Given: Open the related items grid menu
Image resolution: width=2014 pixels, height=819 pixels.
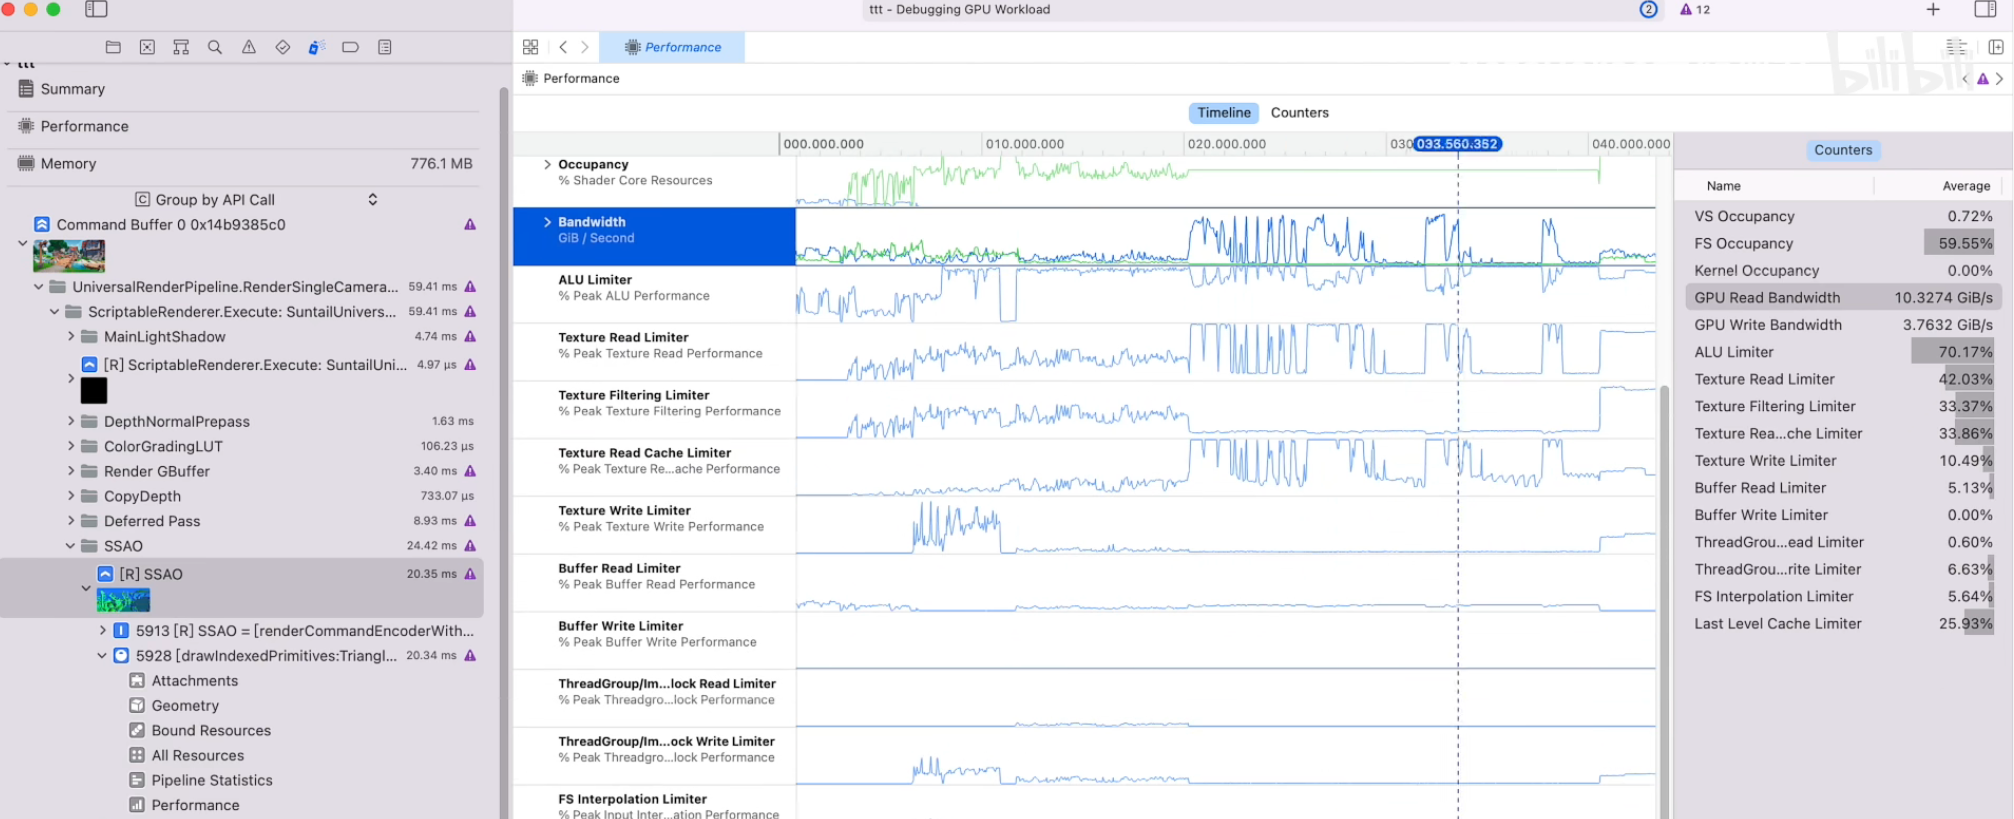Looking at the screenshot, I should pos(530,47).
